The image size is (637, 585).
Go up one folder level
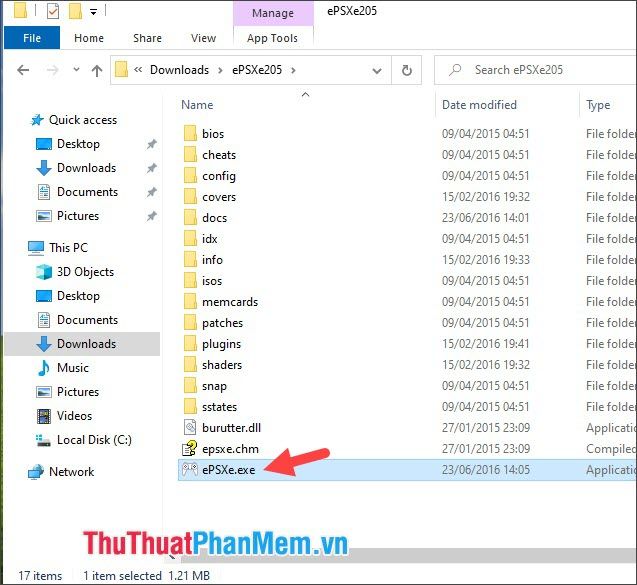point(97,71)
